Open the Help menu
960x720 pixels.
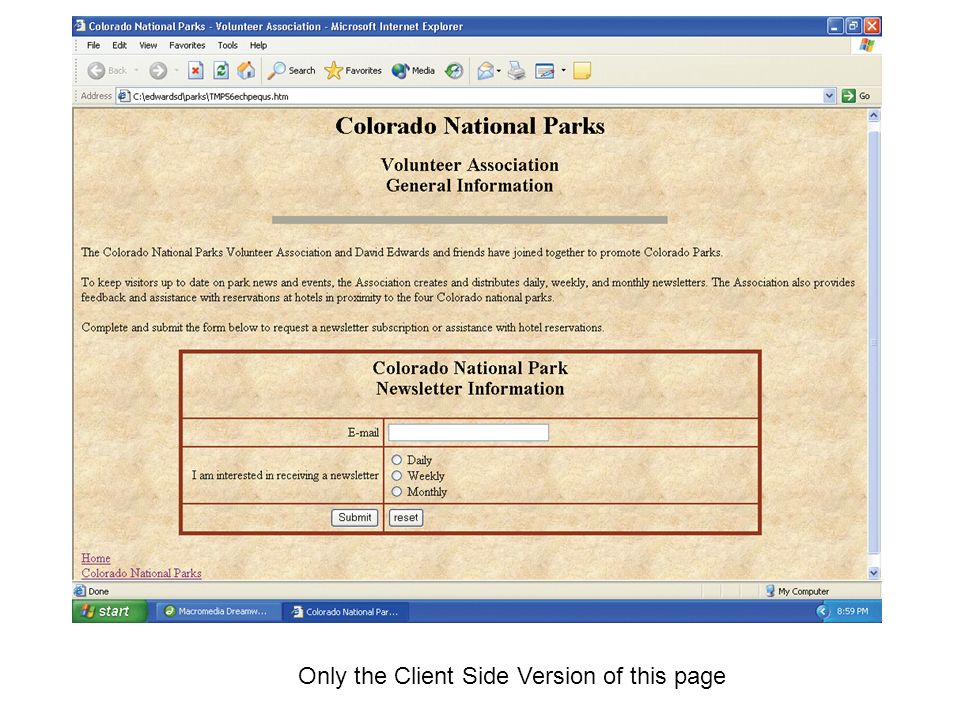[258, 45]
